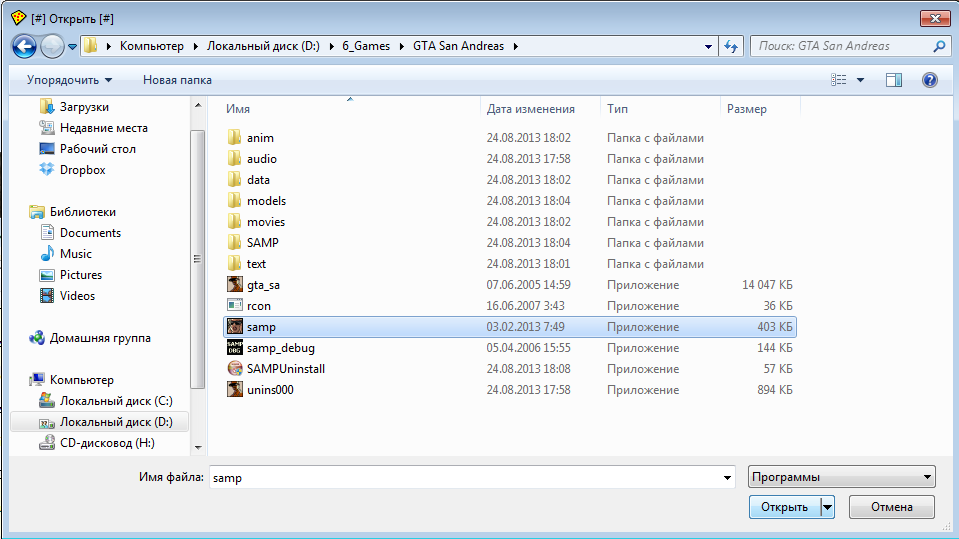Screen dimensions: 959x539
Task: Sort the list by the Имя column header
Action: coord(238,109)
